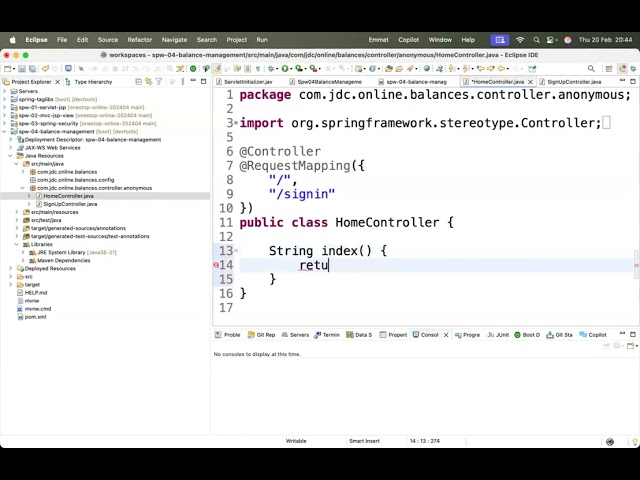Expand the src/main/resources folder
640x480 pixels.
pos(17,212)
